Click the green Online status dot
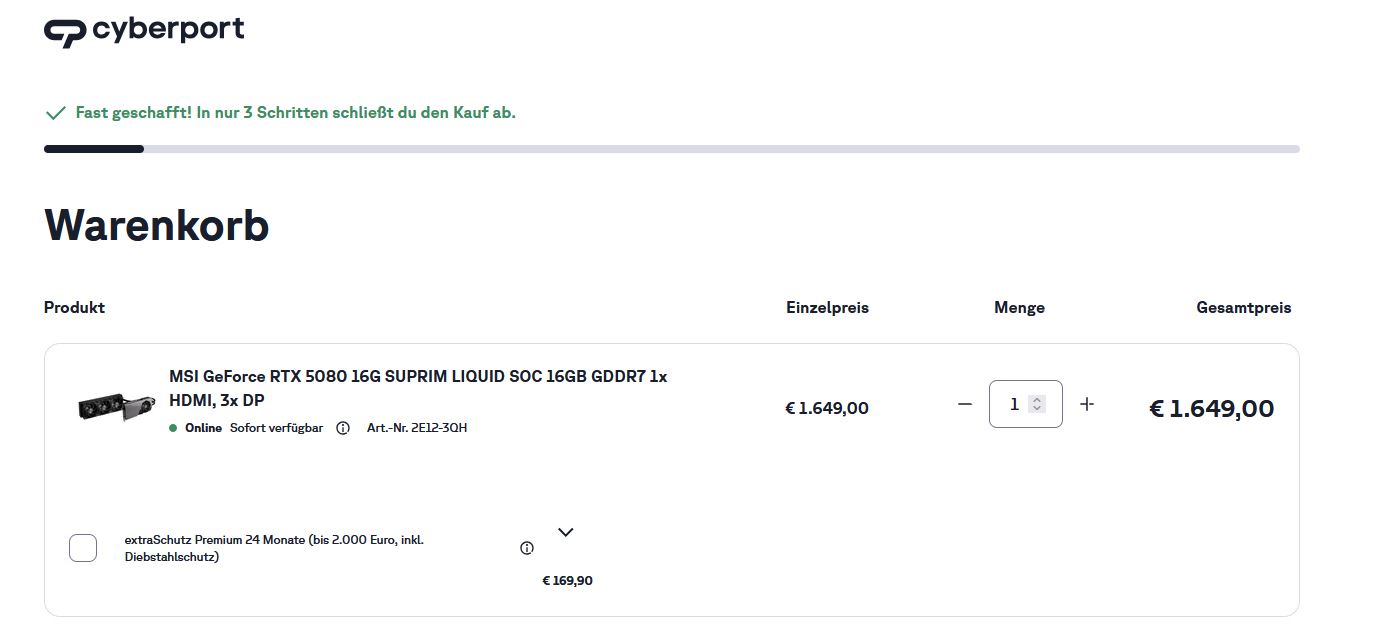This screenshot has height=639, width=1387. pyautogui.click(x=173, y=428)
